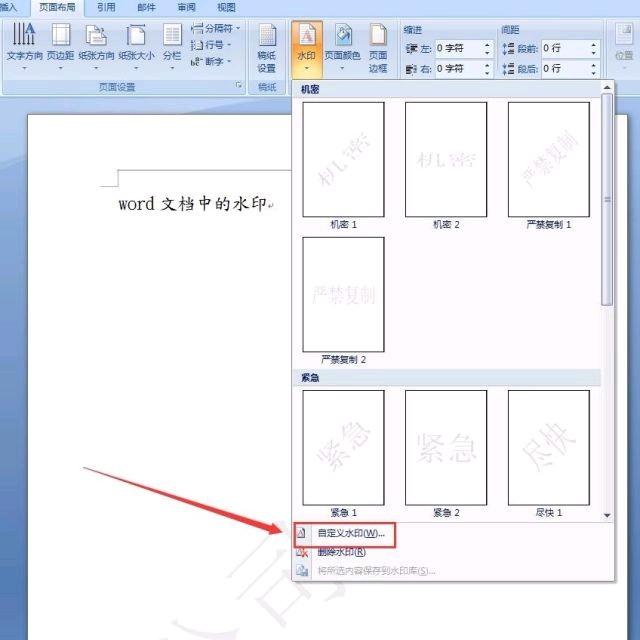Click the 'word 文档中的水印' document text
The width and height of the screenshot is (640, 640).
point(193,203)
